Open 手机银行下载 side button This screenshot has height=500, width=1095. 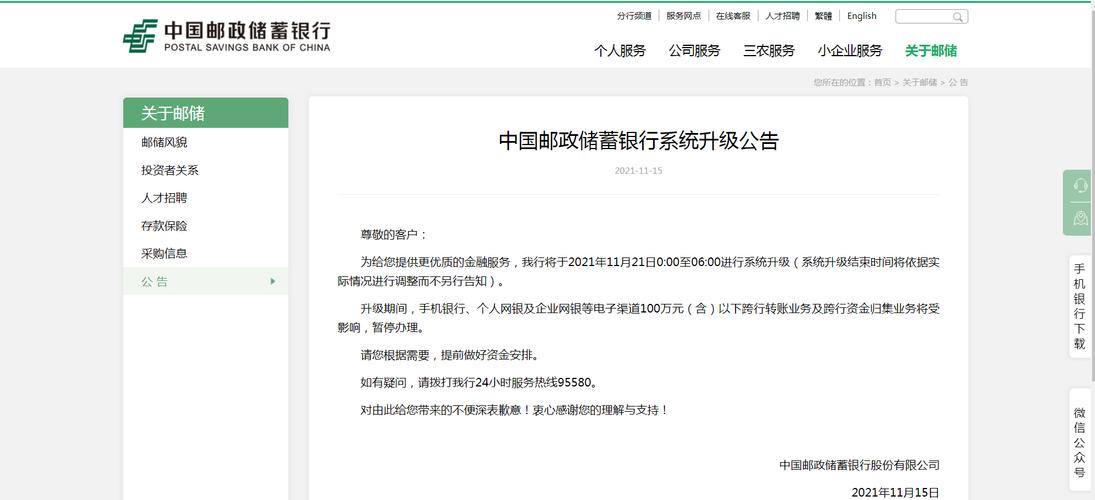1080,307
